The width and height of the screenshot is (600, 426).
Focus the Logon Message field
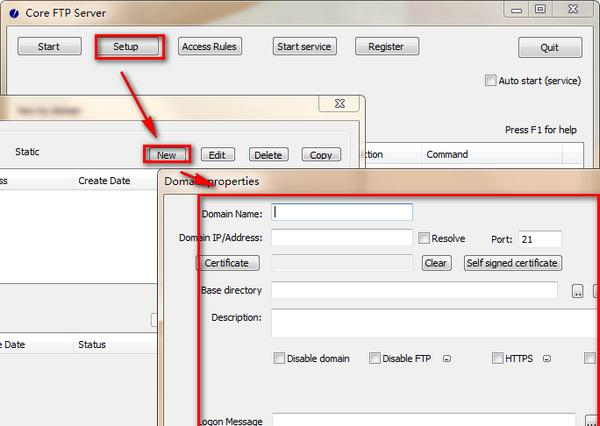pos(424,420)
